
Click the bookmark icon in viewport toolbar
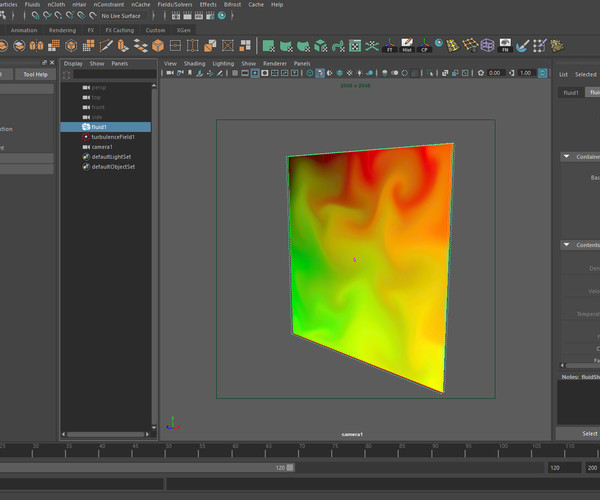(x=190, y=73)
